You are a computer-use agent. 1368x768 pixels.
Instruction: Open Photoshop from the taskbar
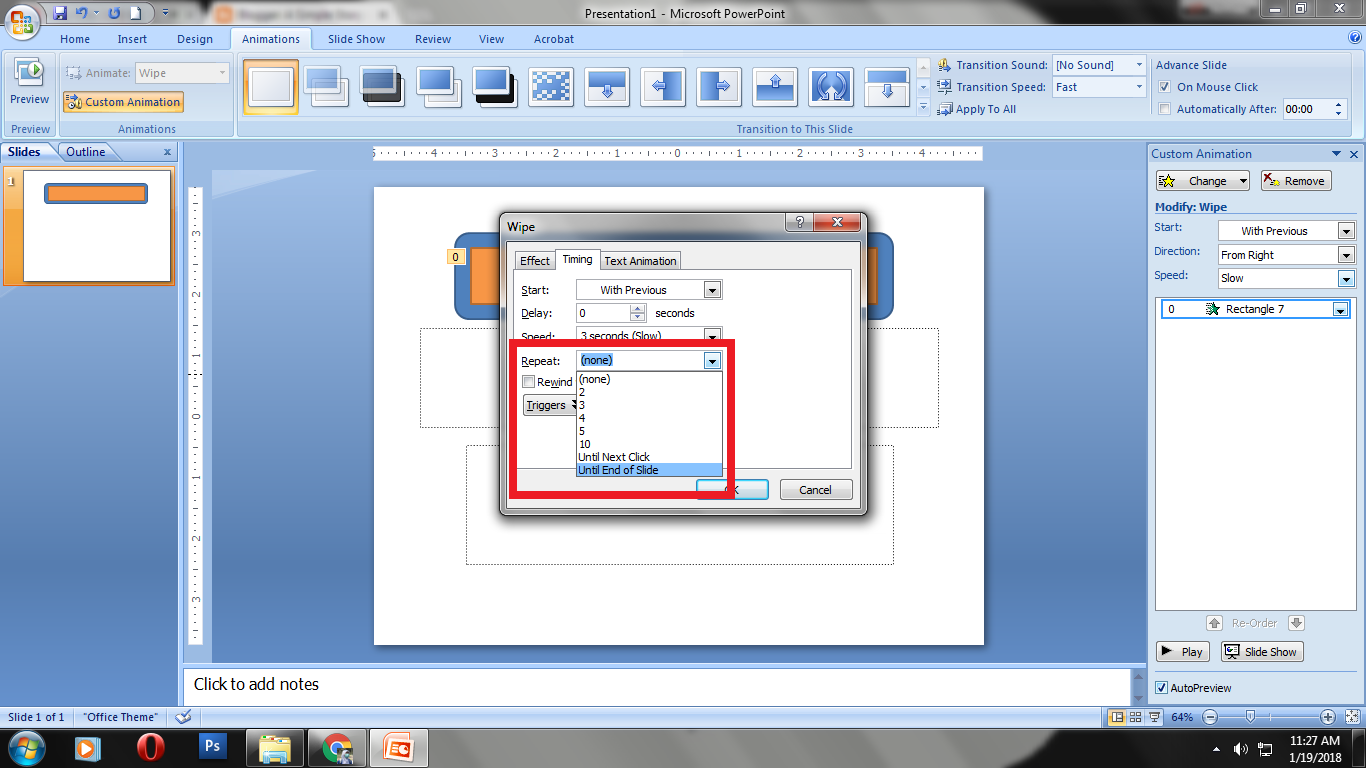point(212,748)
